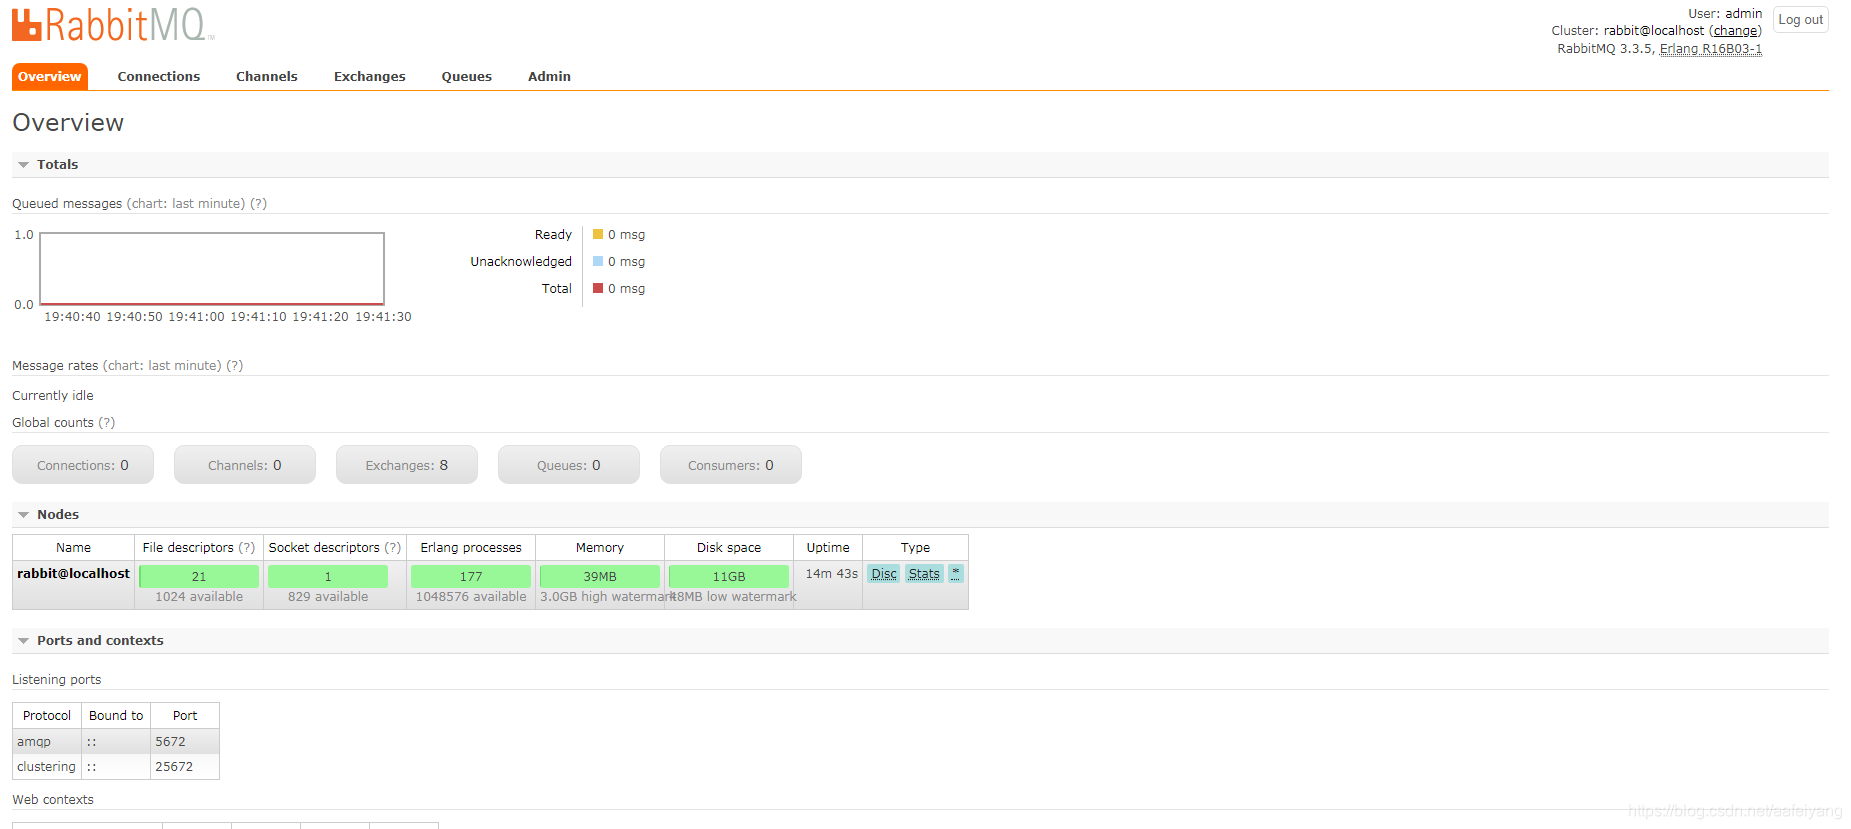The height and width of the screenshot is (829, 1851).
Task: Click the port 5672 cell
Action: 185,742
